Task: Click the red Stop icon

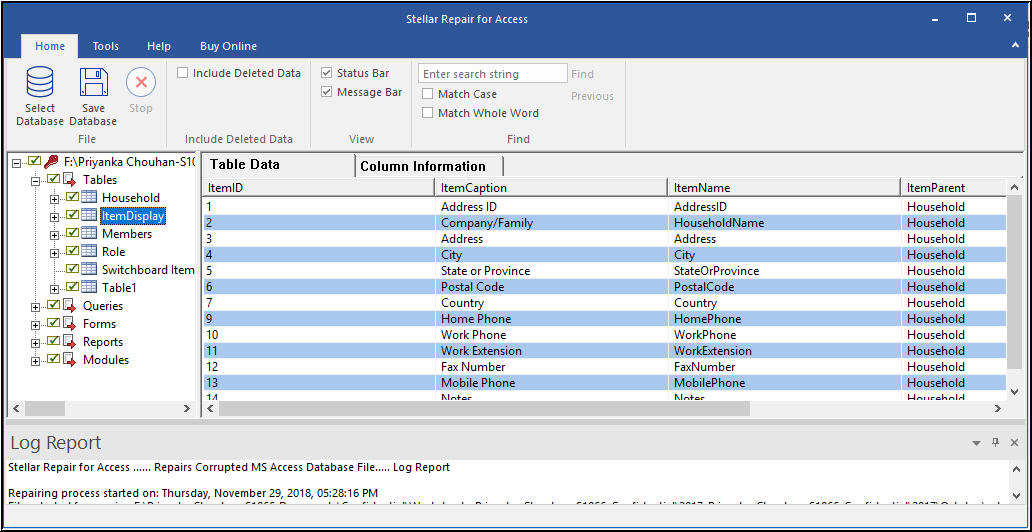Action: (141, 82)
